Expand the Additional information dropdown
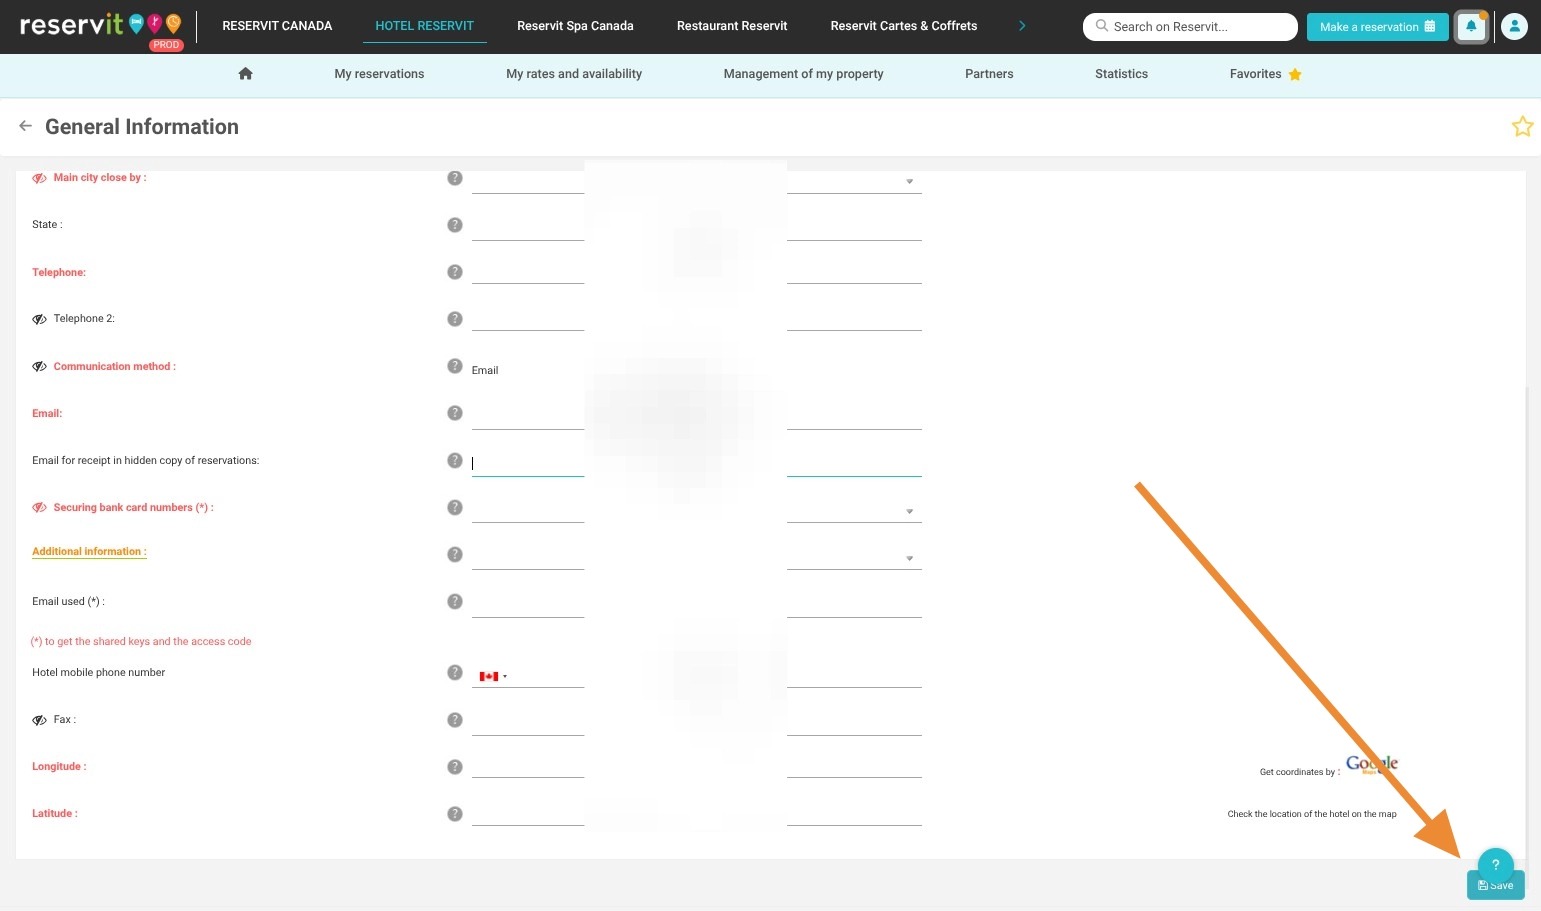The width and height of the screenshot is (1541, 911). (909, 559)
